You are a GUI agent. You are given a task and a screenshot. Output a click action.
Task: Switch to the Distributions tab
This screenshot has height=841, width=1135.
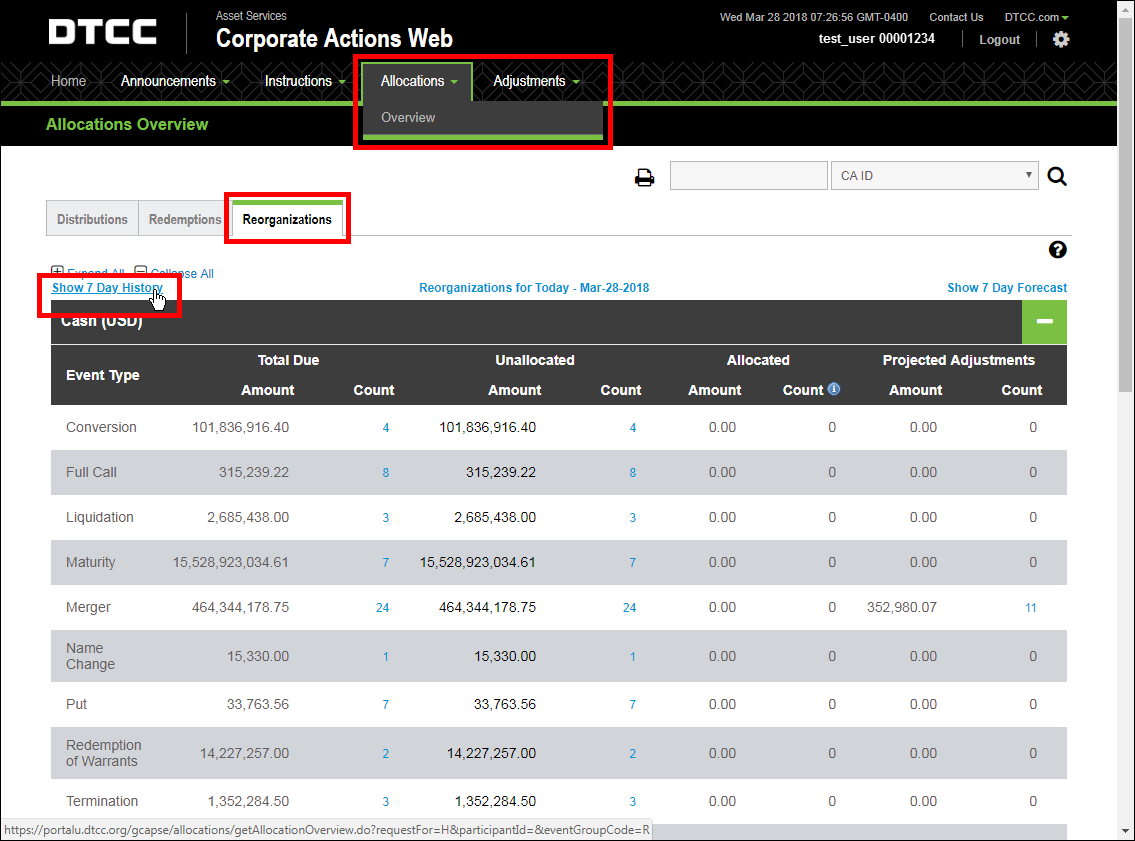(91, 218)
